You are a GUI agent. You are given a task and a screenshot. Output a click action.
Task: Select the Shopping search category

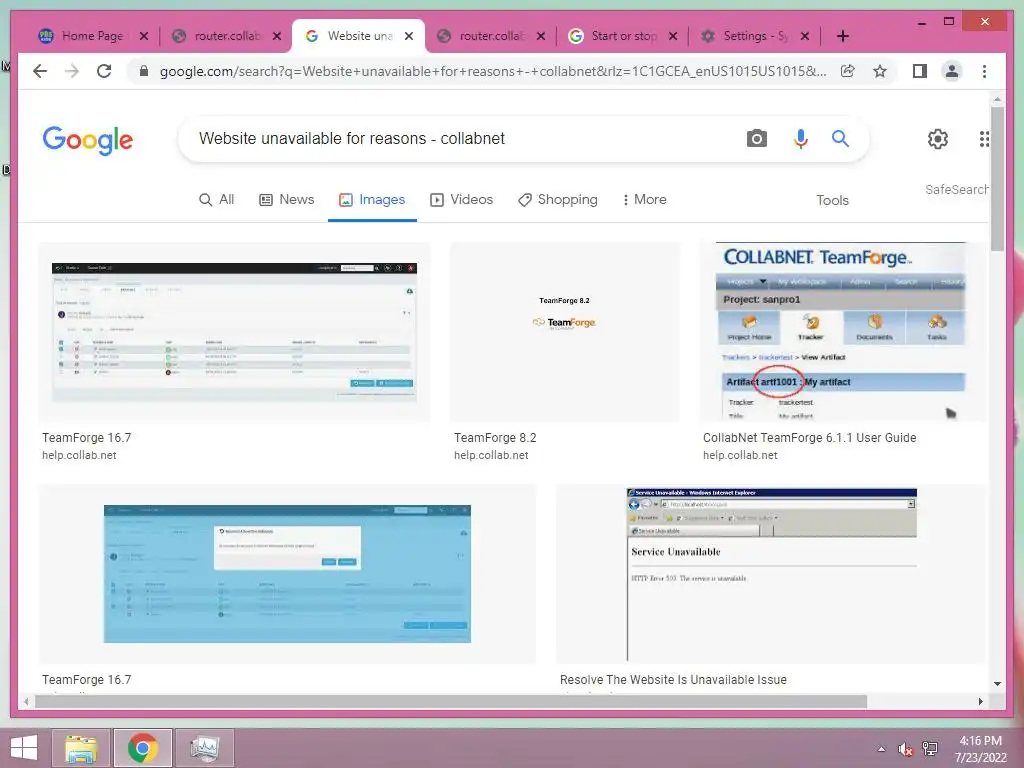[558, 200]
